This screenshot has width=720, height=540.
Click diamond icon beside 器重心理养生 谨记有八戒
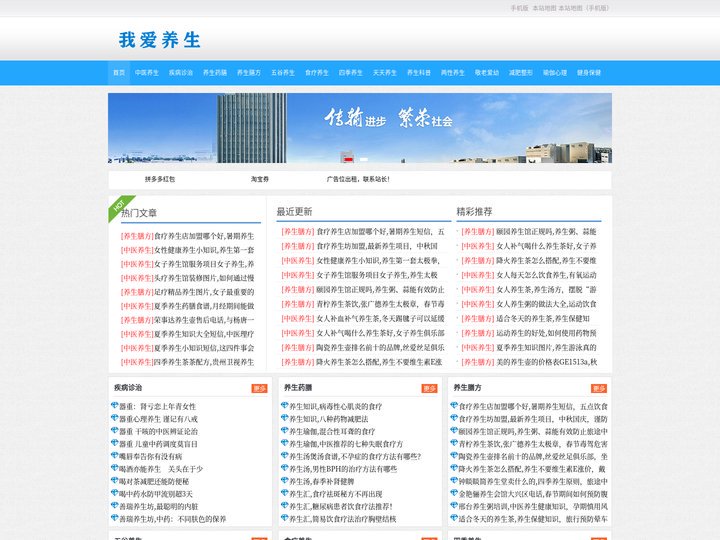point(115,418)
